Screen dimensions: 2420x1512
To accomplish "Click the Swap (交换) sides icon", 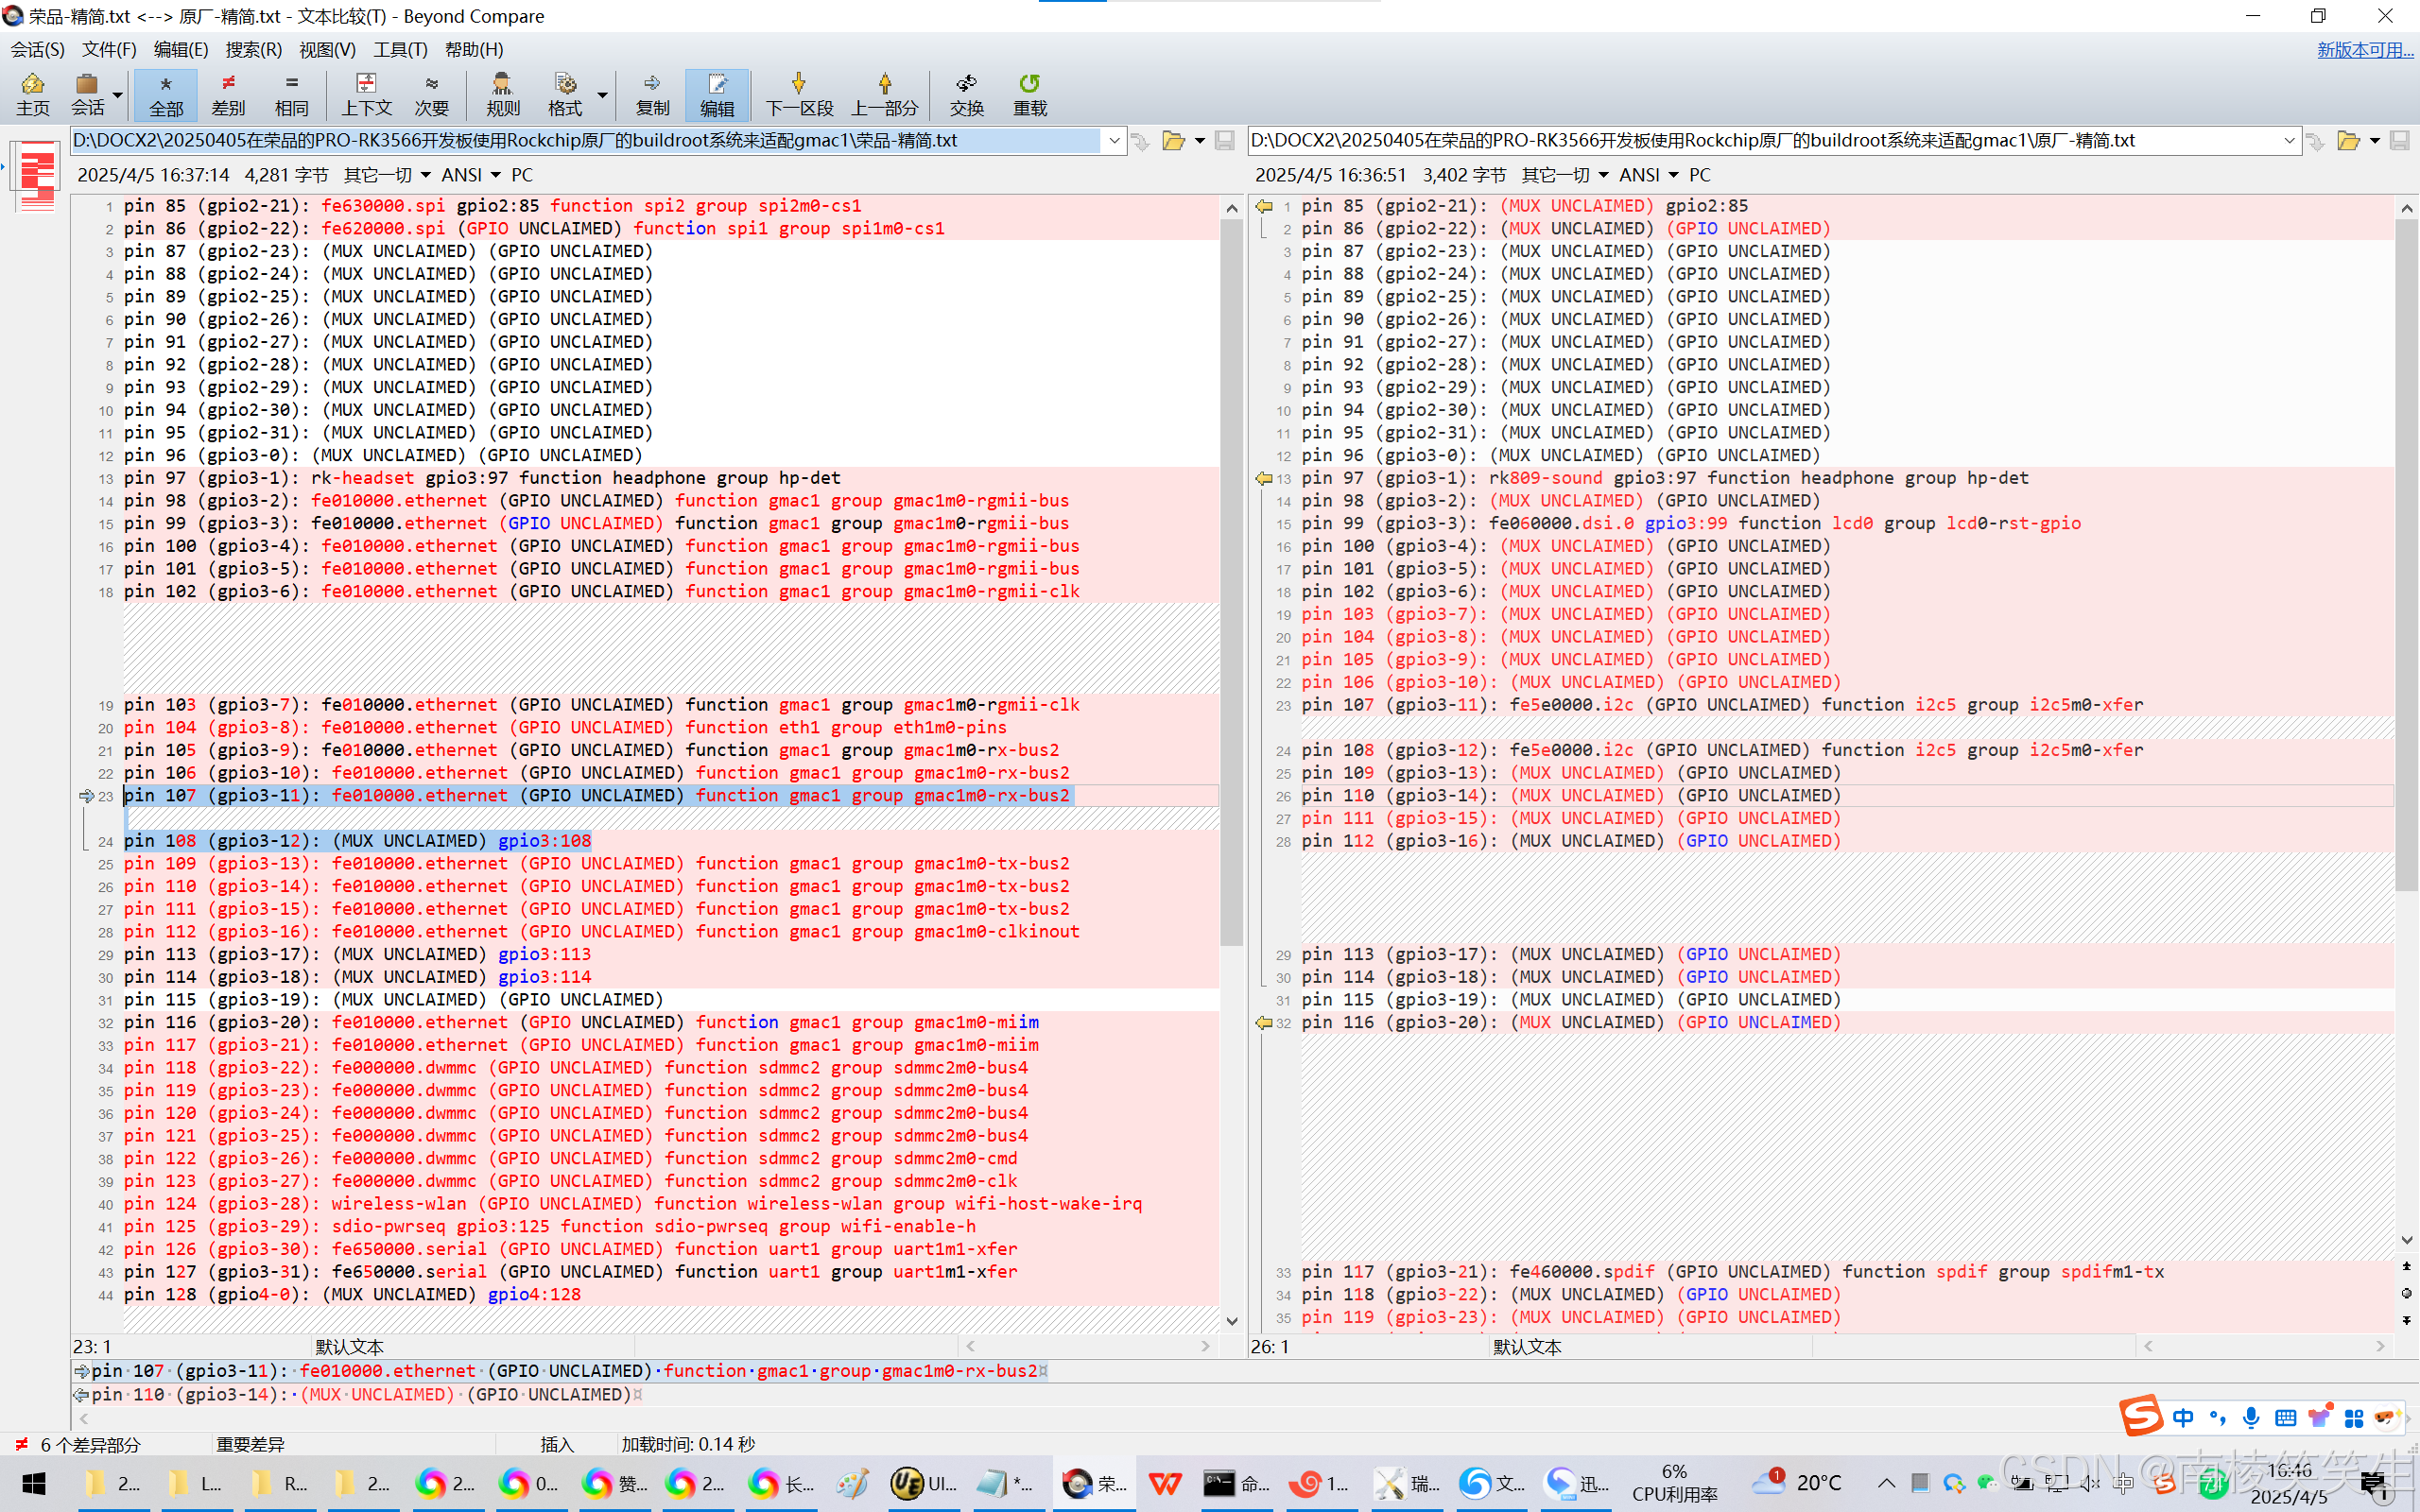I will pos(966,94).
